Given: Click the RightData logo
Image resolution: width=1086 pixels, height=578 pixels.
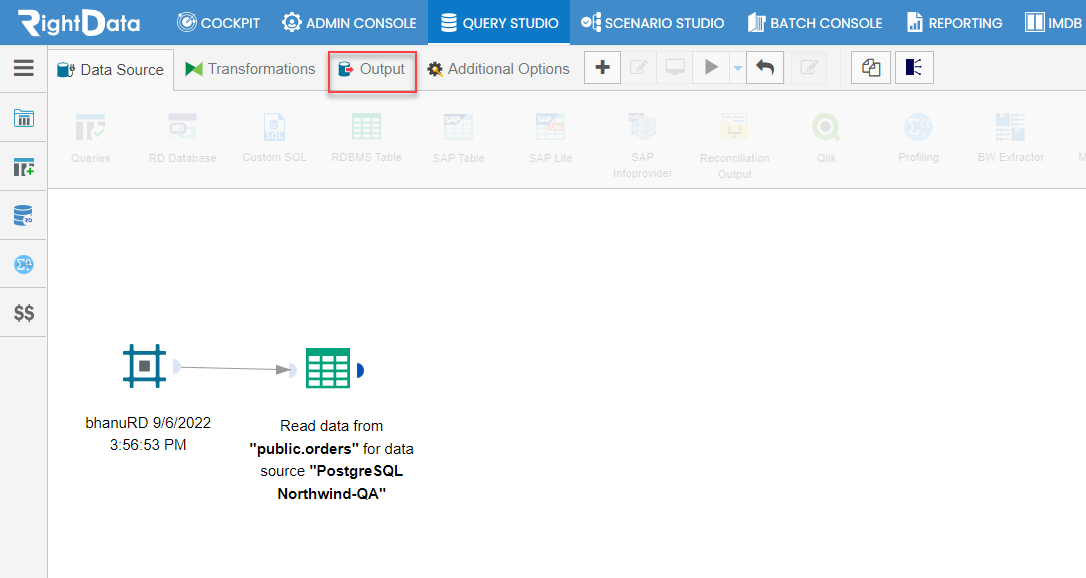Looking at the screenshot, I should (79, 23).
